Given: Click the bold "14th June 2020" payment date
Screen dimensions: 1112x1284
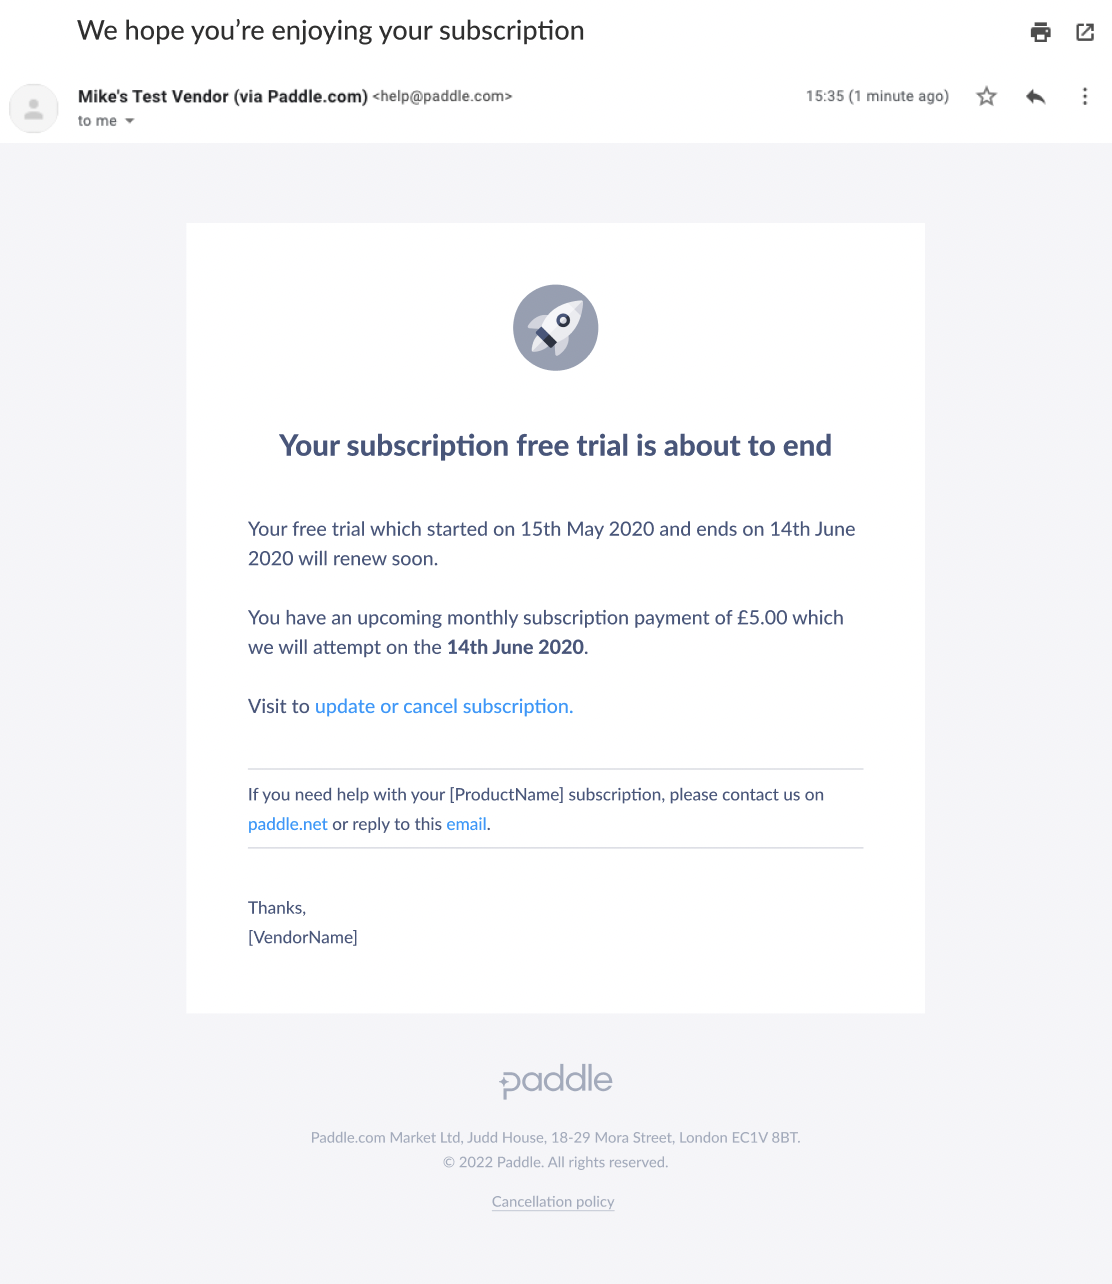Looking at the screenshot, I should [515, 647].
